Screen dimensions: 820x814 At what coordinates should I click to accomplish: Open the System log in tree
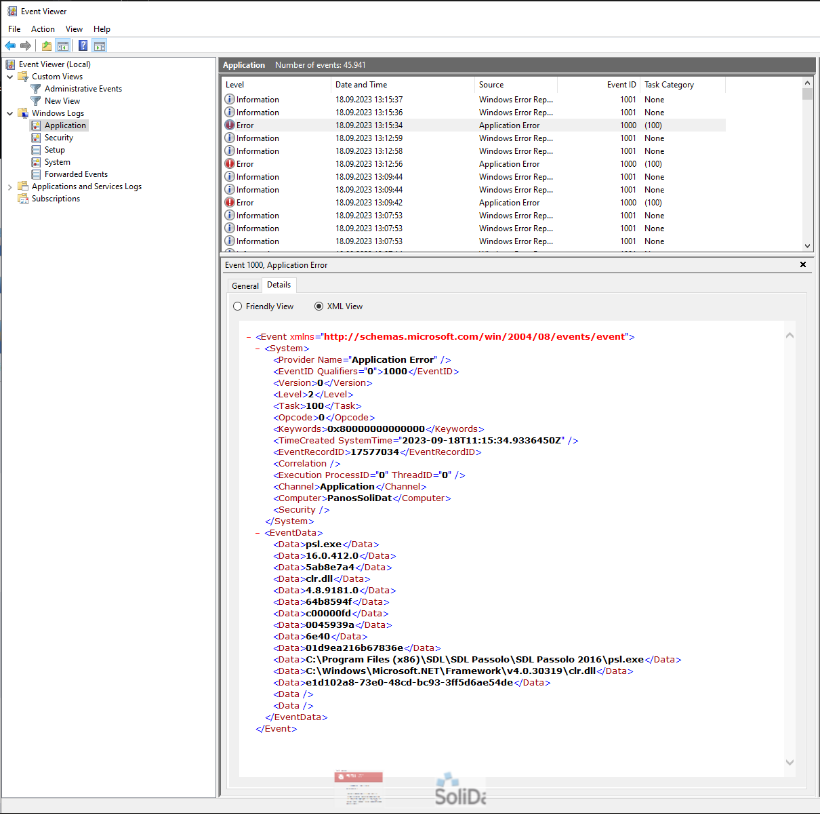click(57, 162)
